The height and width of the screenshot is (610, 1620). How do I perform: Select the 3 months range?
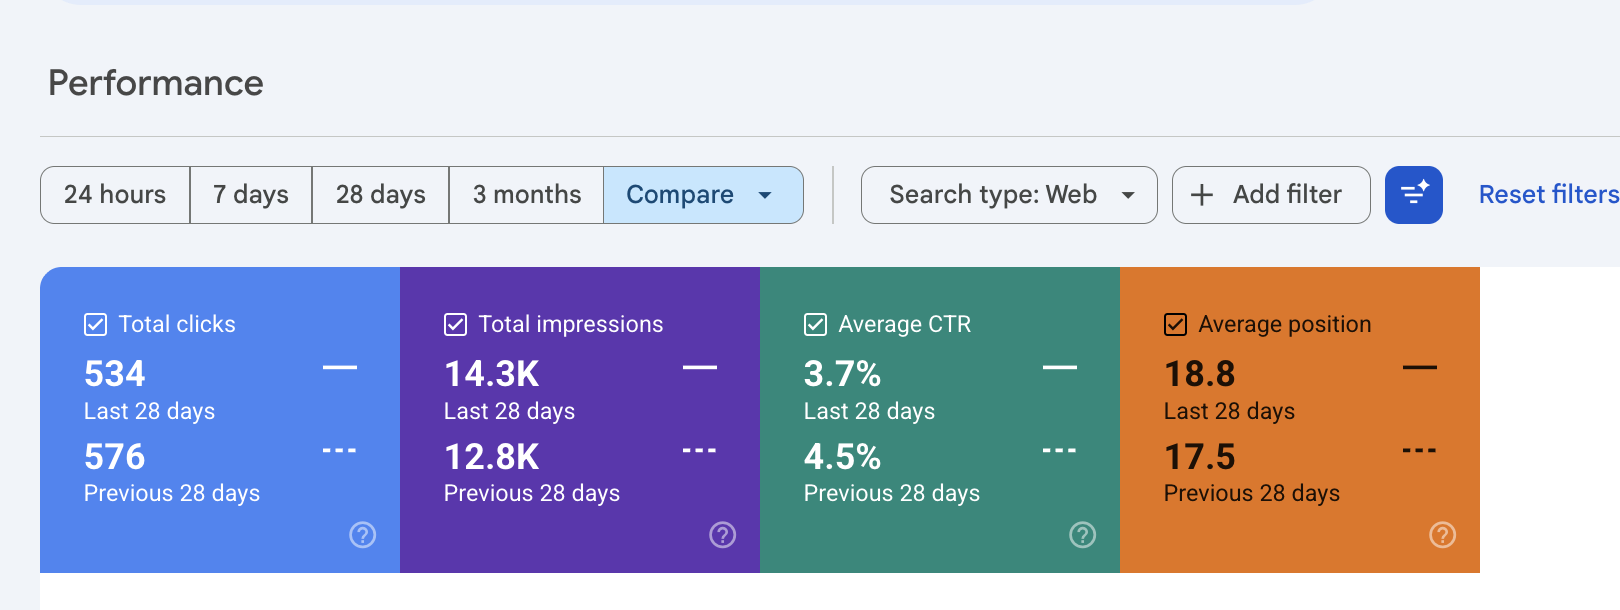(527, 195)
